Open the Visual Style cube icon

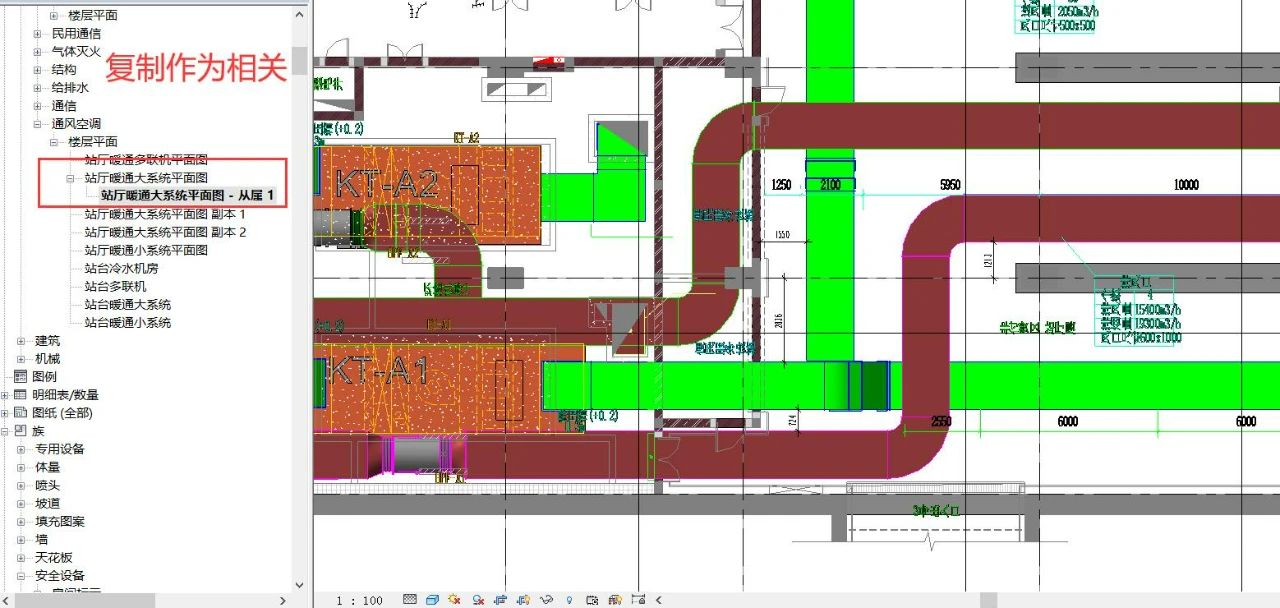coord(432,600)
